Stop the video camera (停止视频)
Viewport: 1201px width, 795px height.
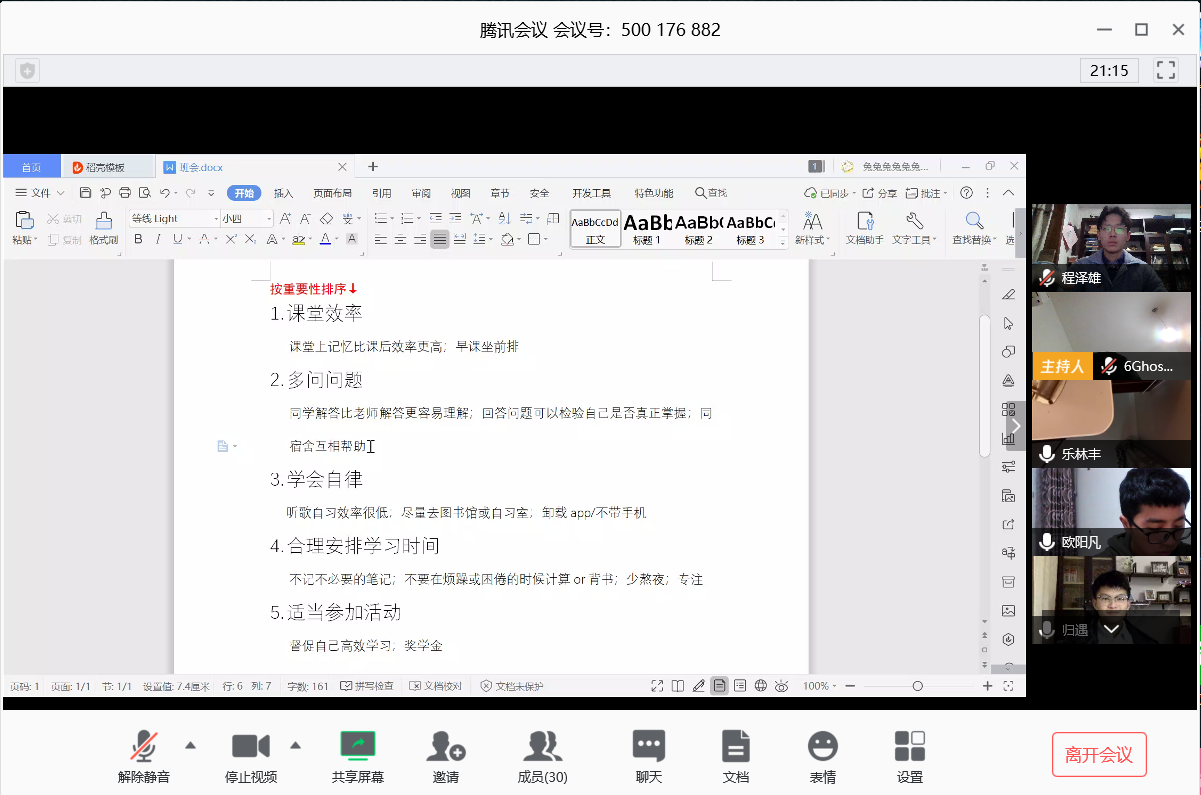click(251, 746)
